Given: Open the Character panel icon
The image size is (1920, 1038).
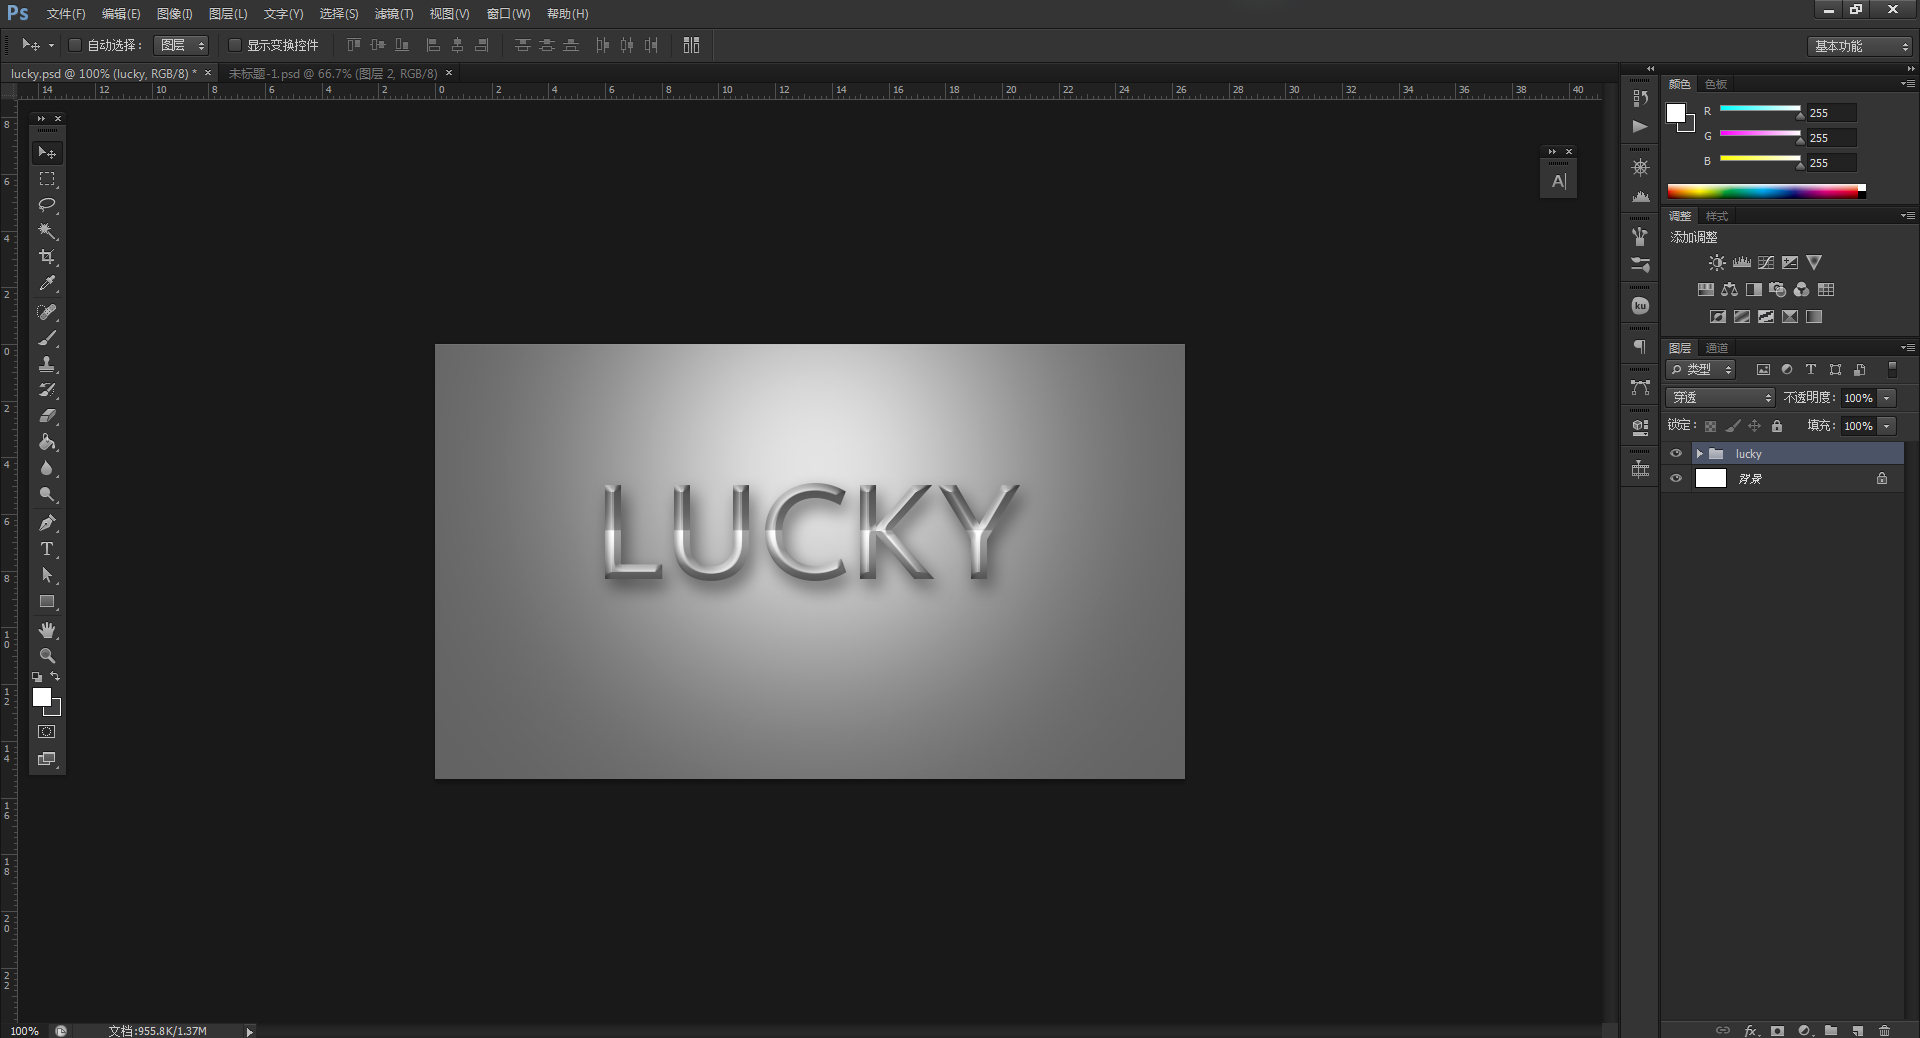Looking at the screenshot, I should pos(1558,181).
